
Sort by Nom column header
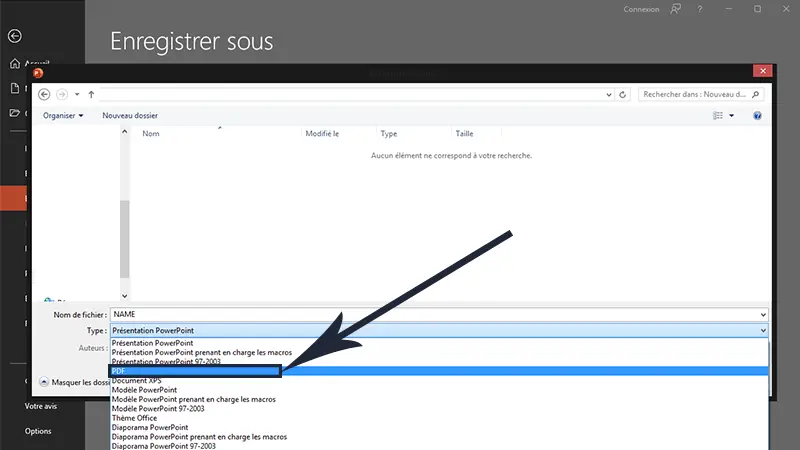click(x=151, y=134)
